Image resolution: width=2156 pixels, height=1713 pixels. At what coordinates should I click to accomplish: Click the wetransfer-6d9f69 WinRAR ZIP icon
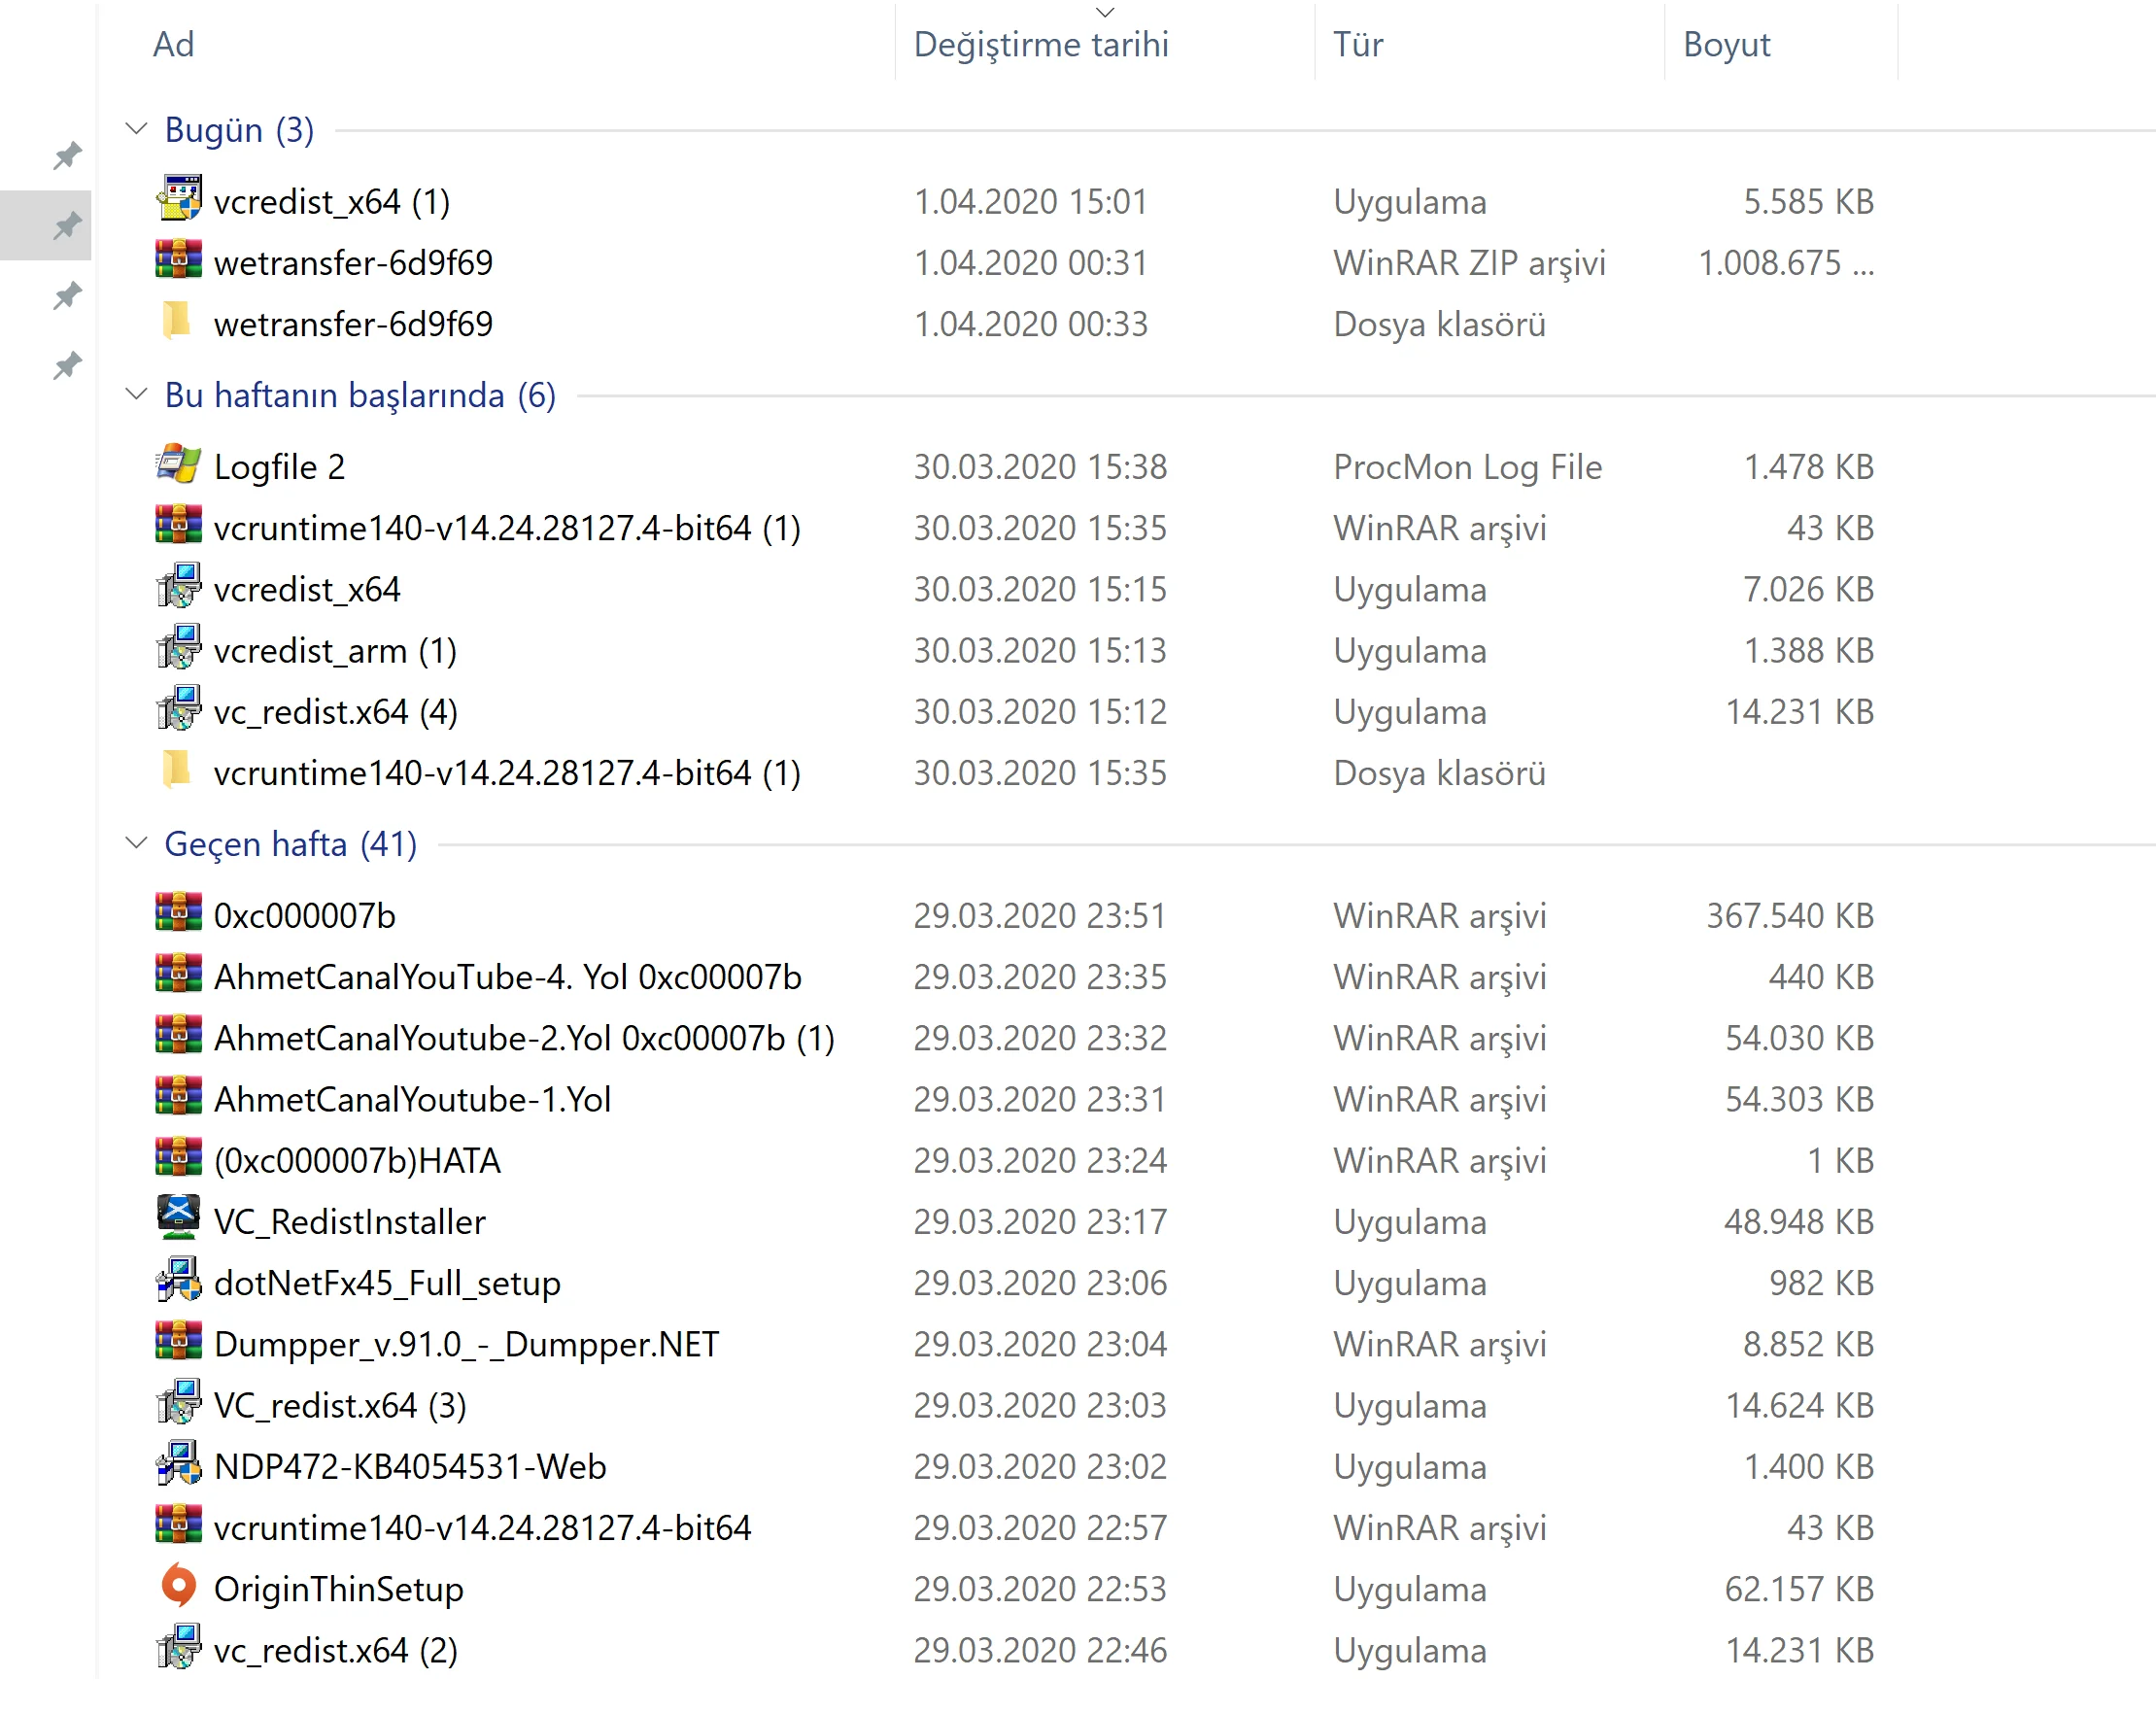point(178,261)
